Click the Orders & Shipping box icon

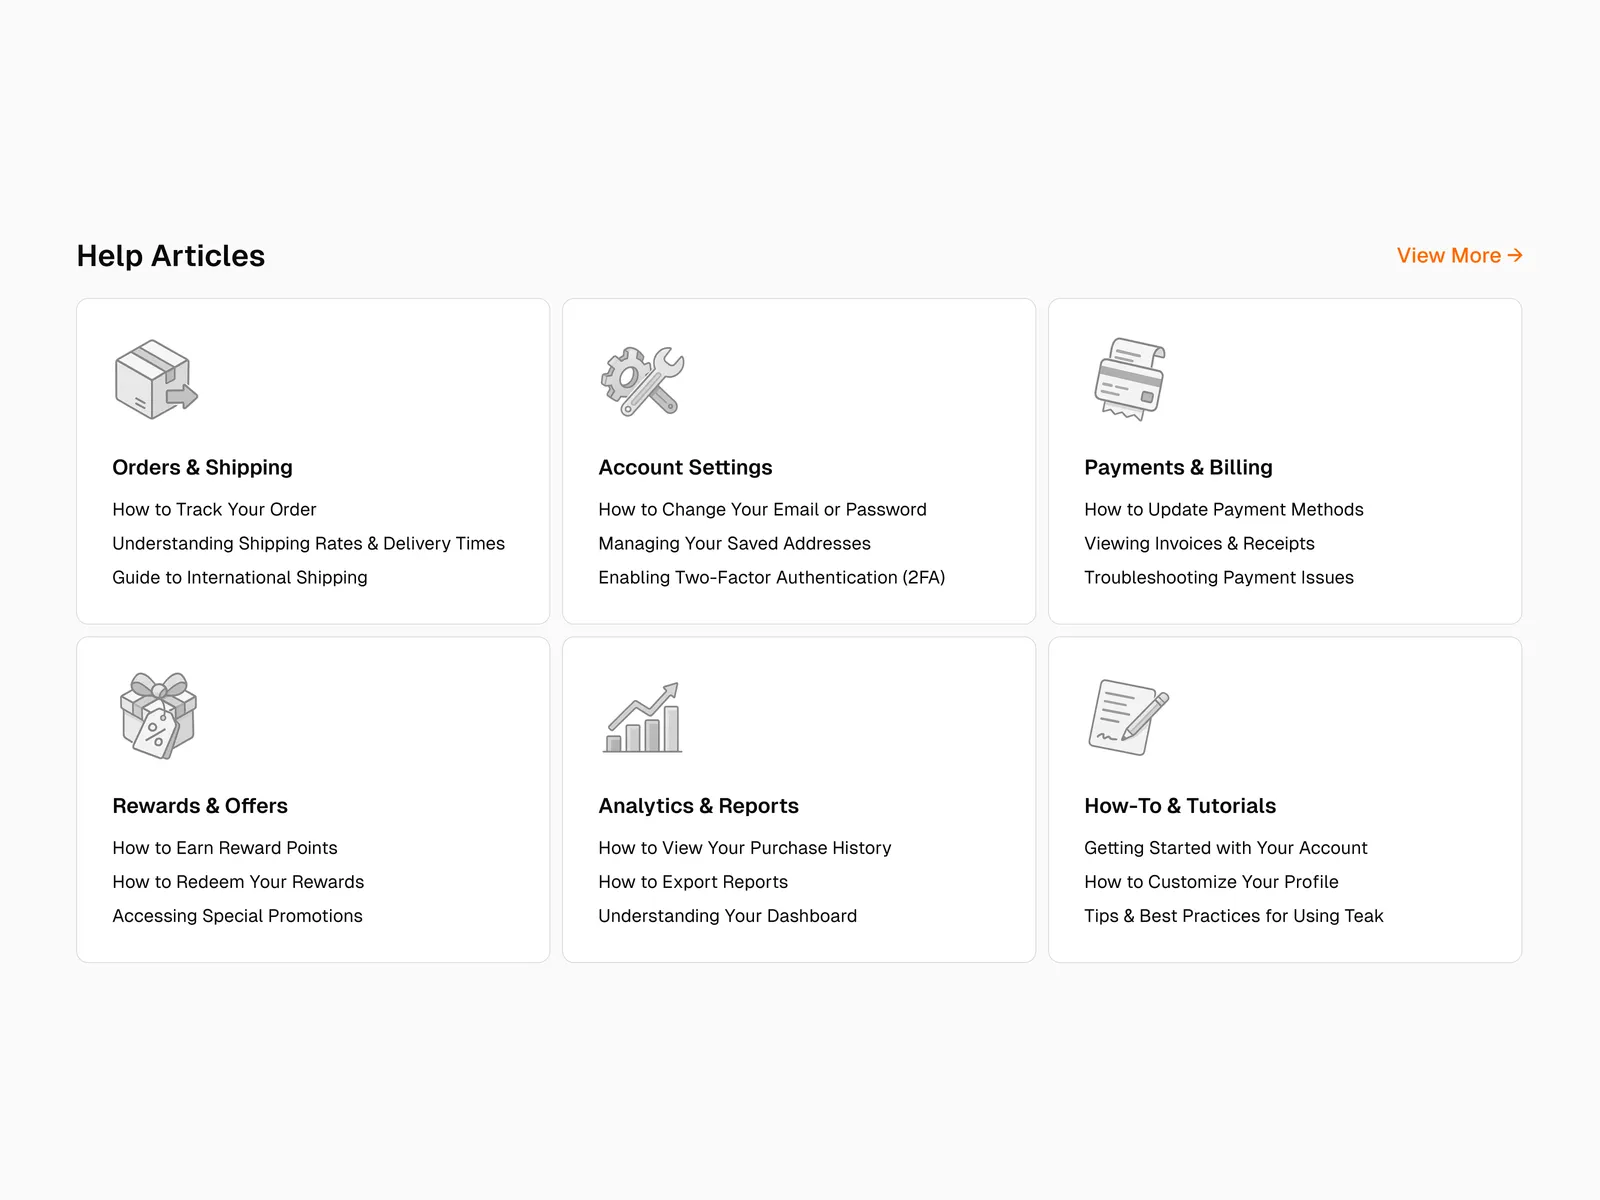(156, 379)
